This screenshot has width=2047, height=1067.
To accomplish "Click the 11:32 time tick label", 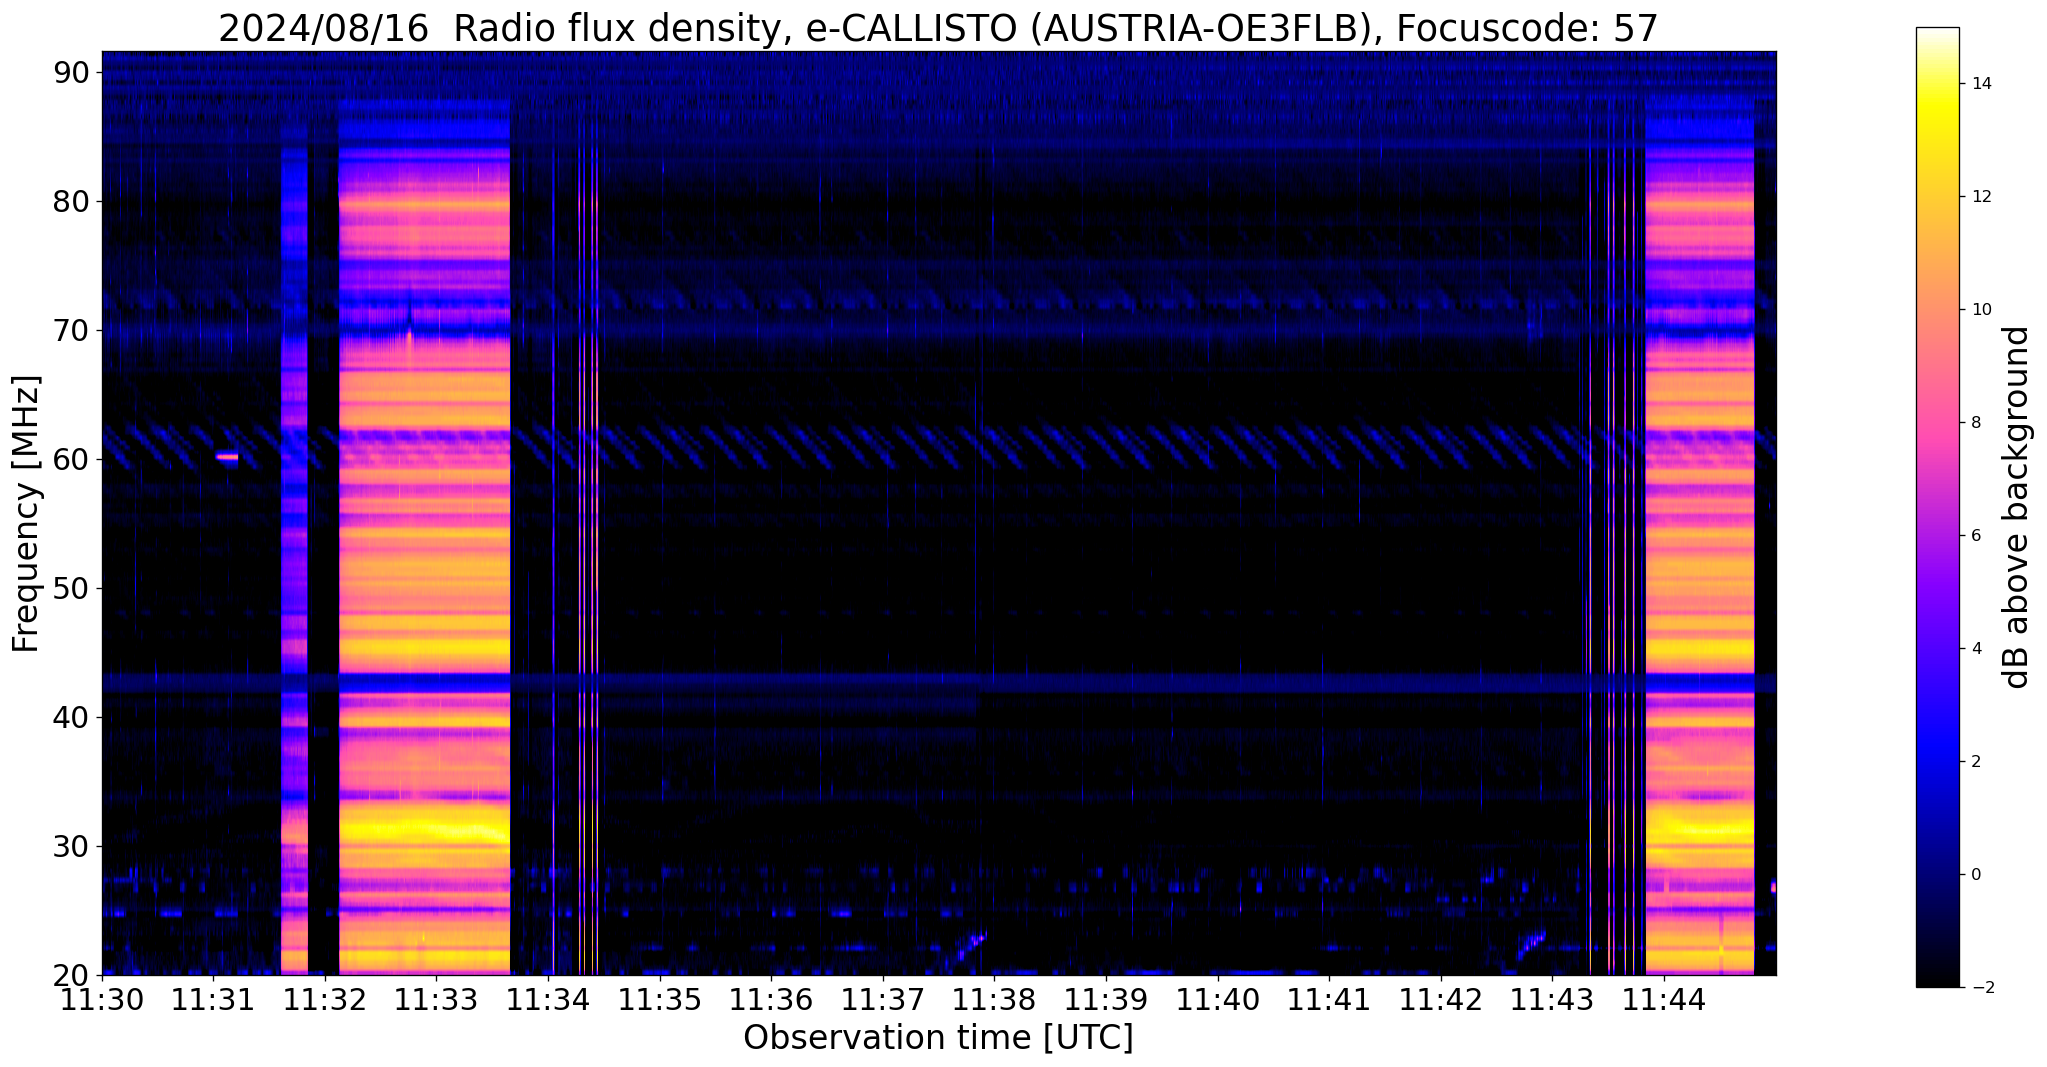I will 325,1000.
